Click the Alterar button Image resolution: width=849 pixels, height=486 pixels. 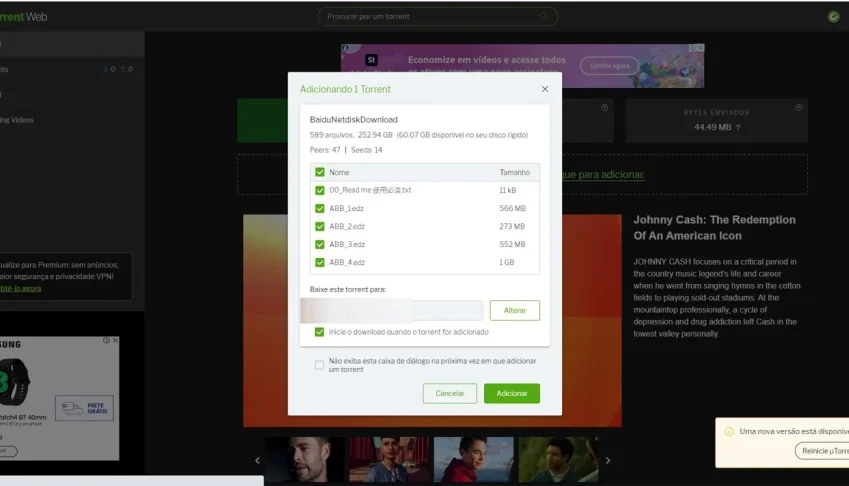(514, 310)
